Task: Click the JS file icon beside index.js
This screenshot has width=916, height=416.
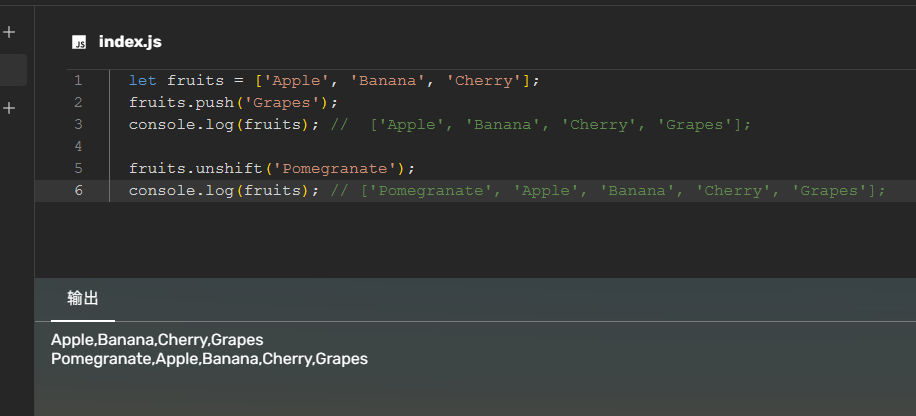Action: (x=79, y=42)
